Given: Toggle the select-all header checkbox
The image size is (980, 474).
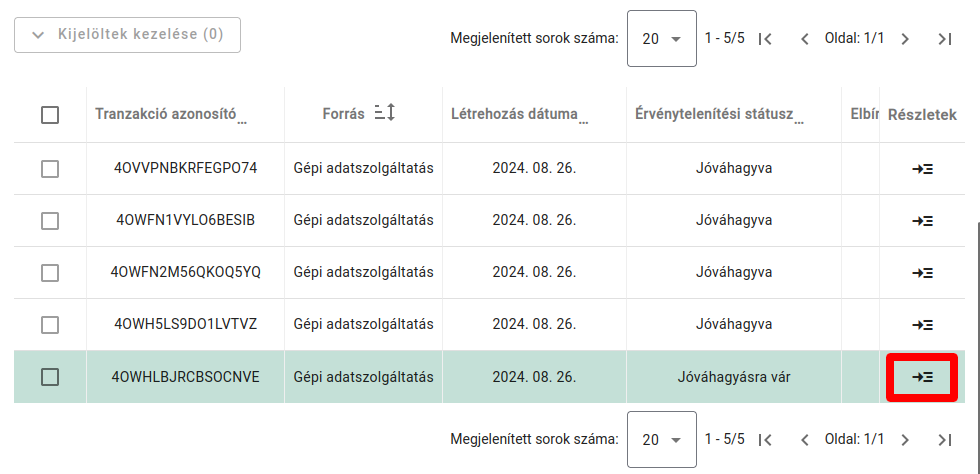Looking at the screenshot, I should tap(50, 115).
